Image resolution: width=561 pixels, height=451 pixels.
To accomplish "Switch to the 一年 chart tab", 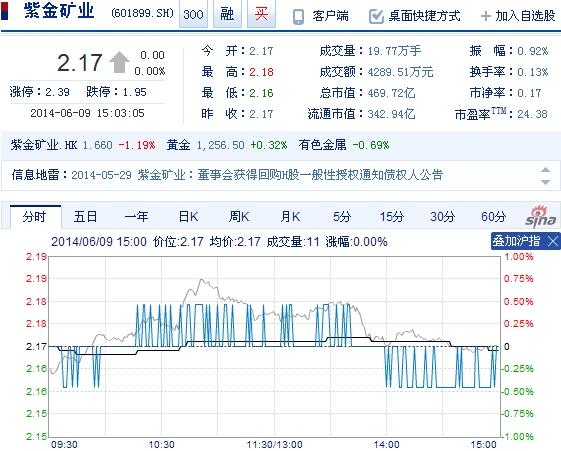I will click(x=136, y=217).
